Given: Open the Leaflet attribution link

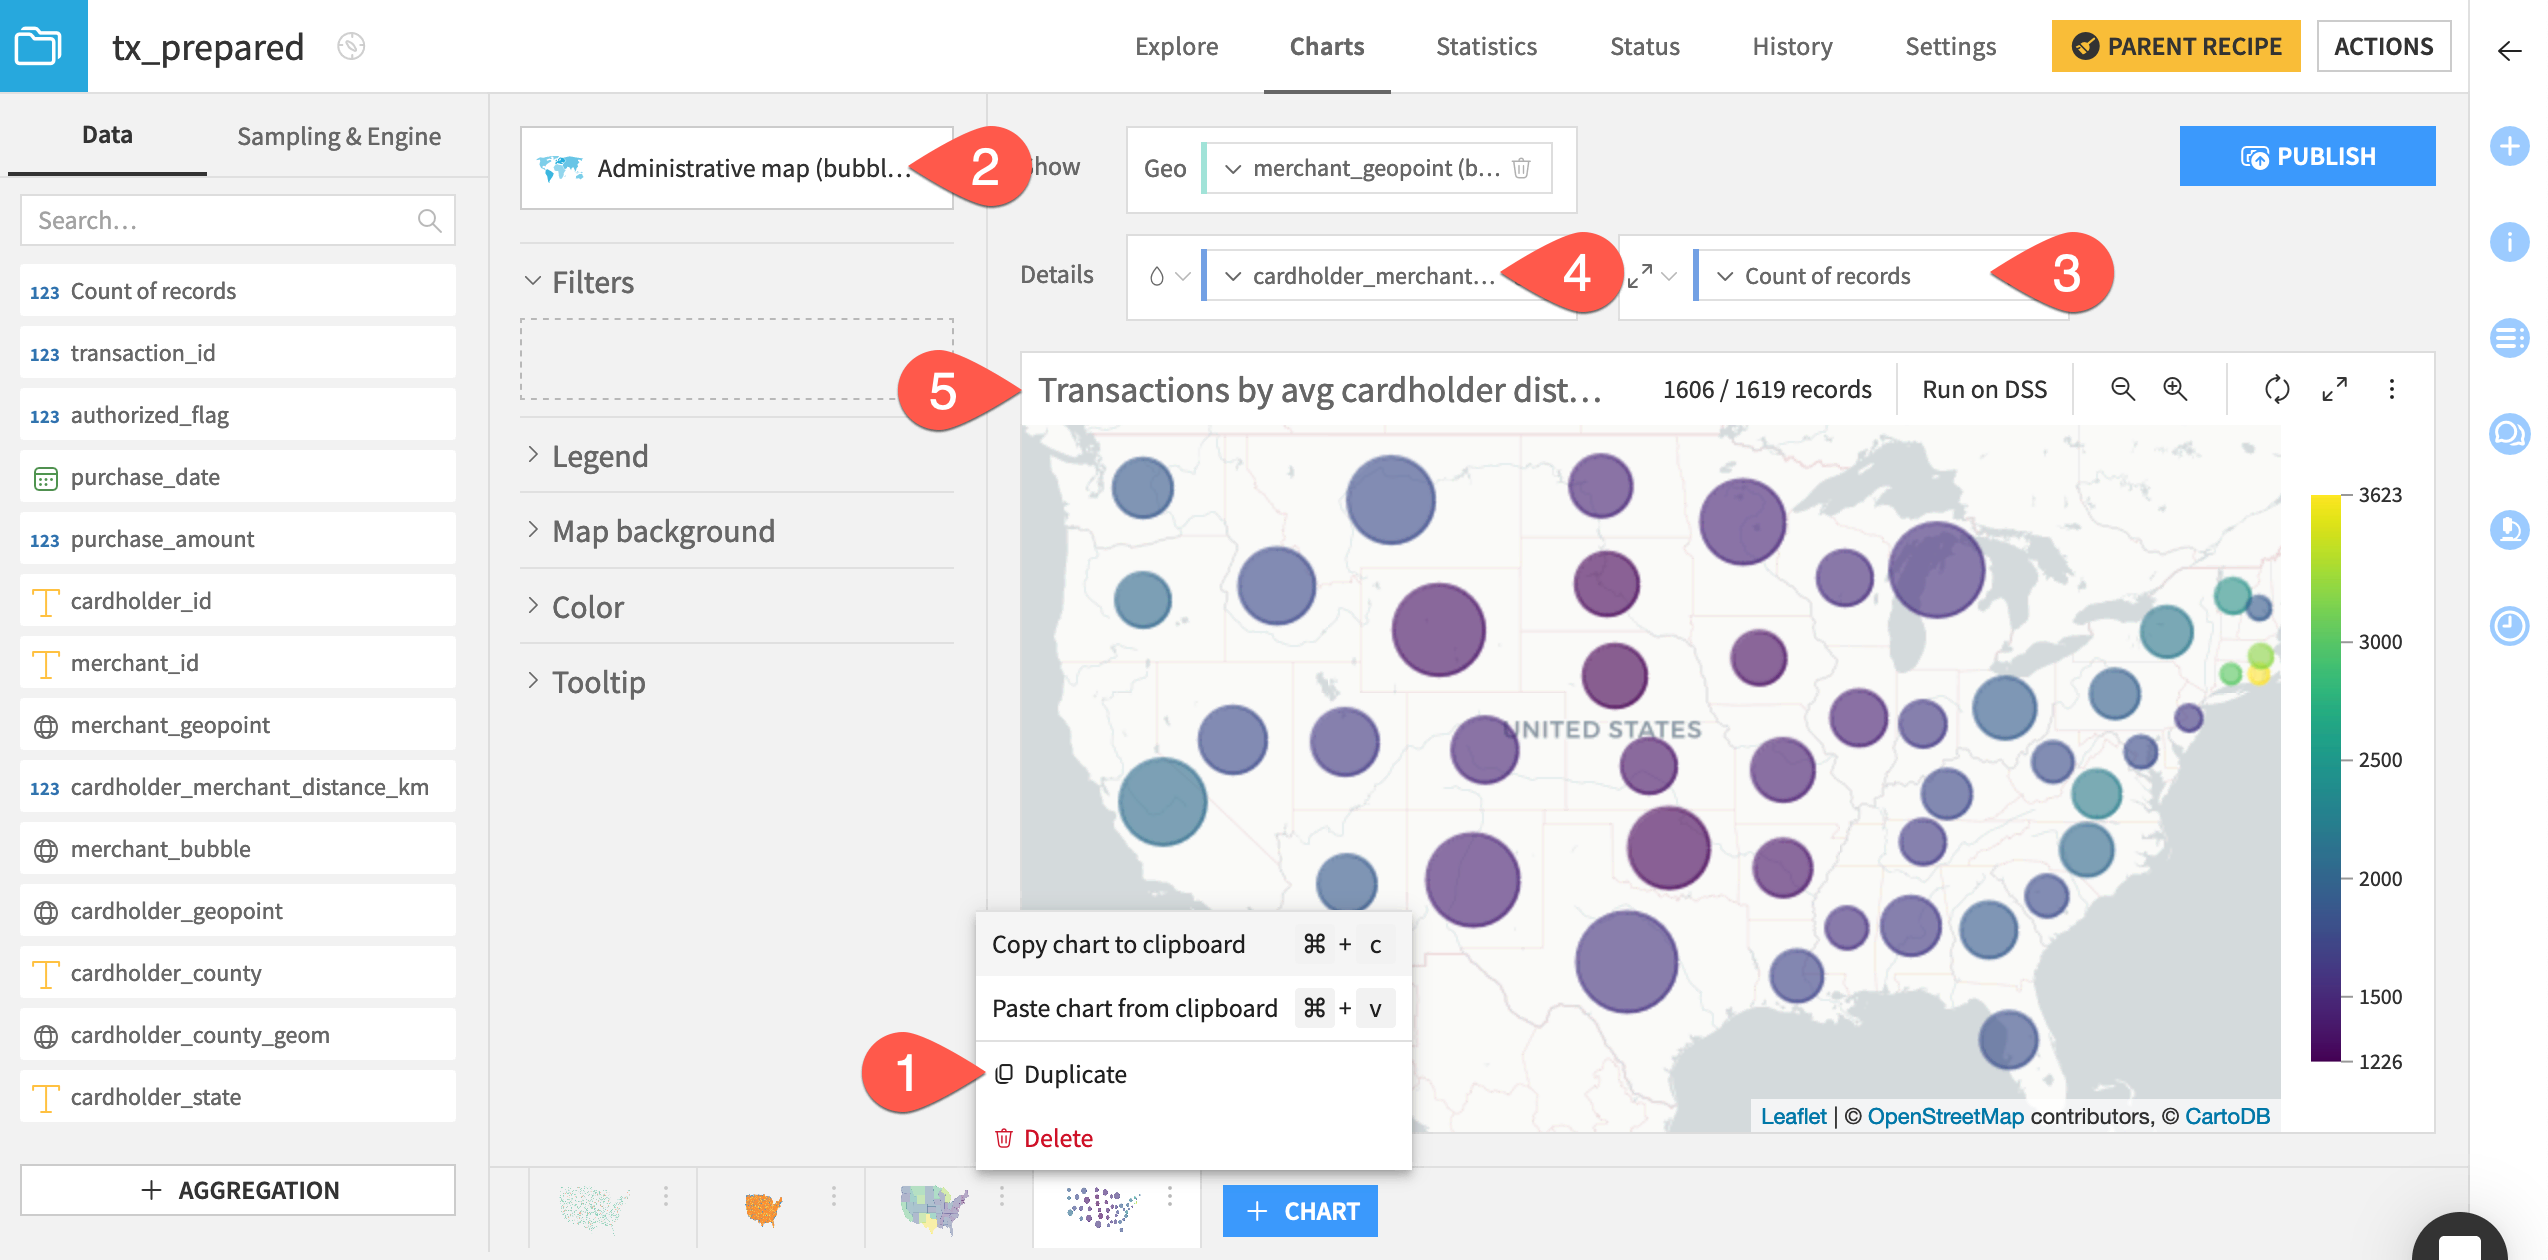Looking at the screenshot, I should click(1793, 1116).
